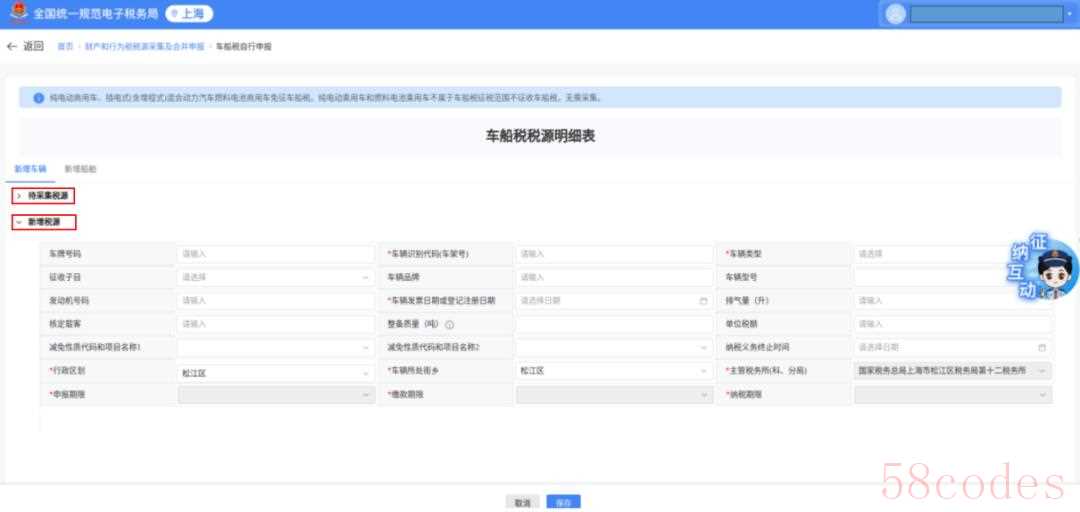Viewport: 1080px width, 512px height.
Task: Click the 取消 button
Action: click(x=522, y=502)
